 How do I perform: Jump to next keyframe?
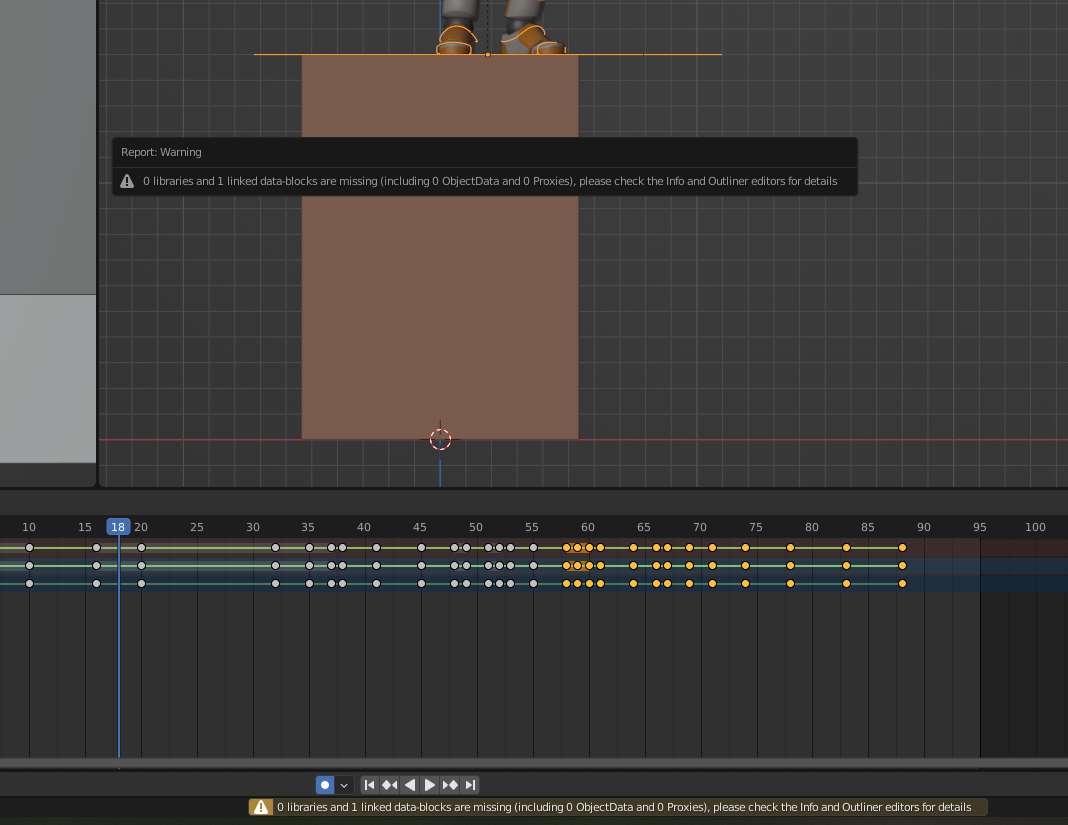(x=450, y=784)
